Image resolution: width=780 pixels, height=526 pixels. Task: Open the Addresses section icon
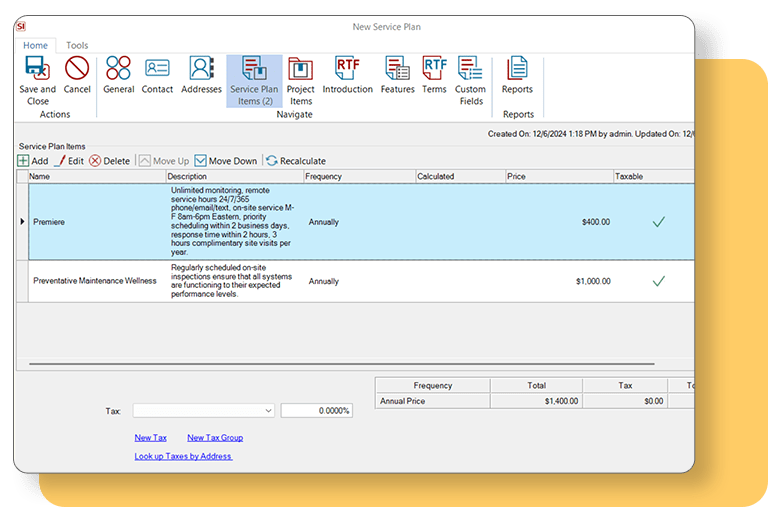coord(201,68)
